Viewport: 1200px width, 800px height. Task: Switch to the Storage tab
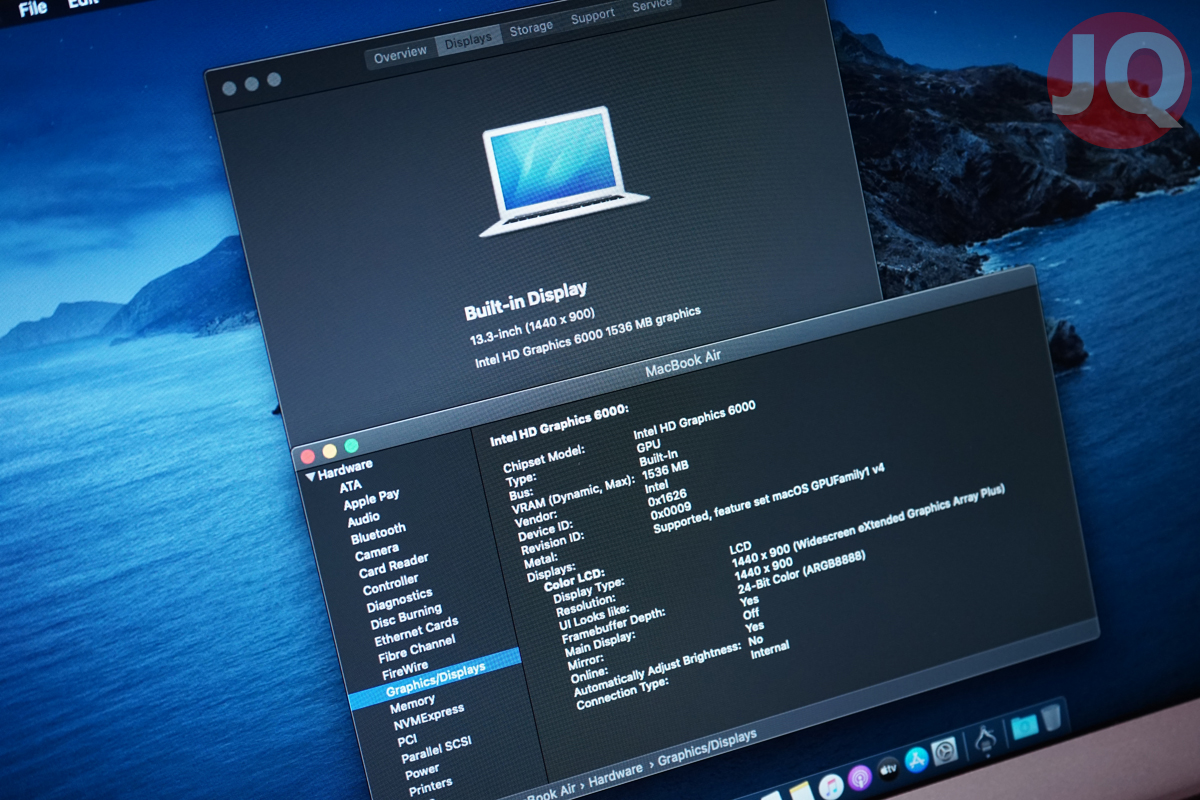pos(531,28)
